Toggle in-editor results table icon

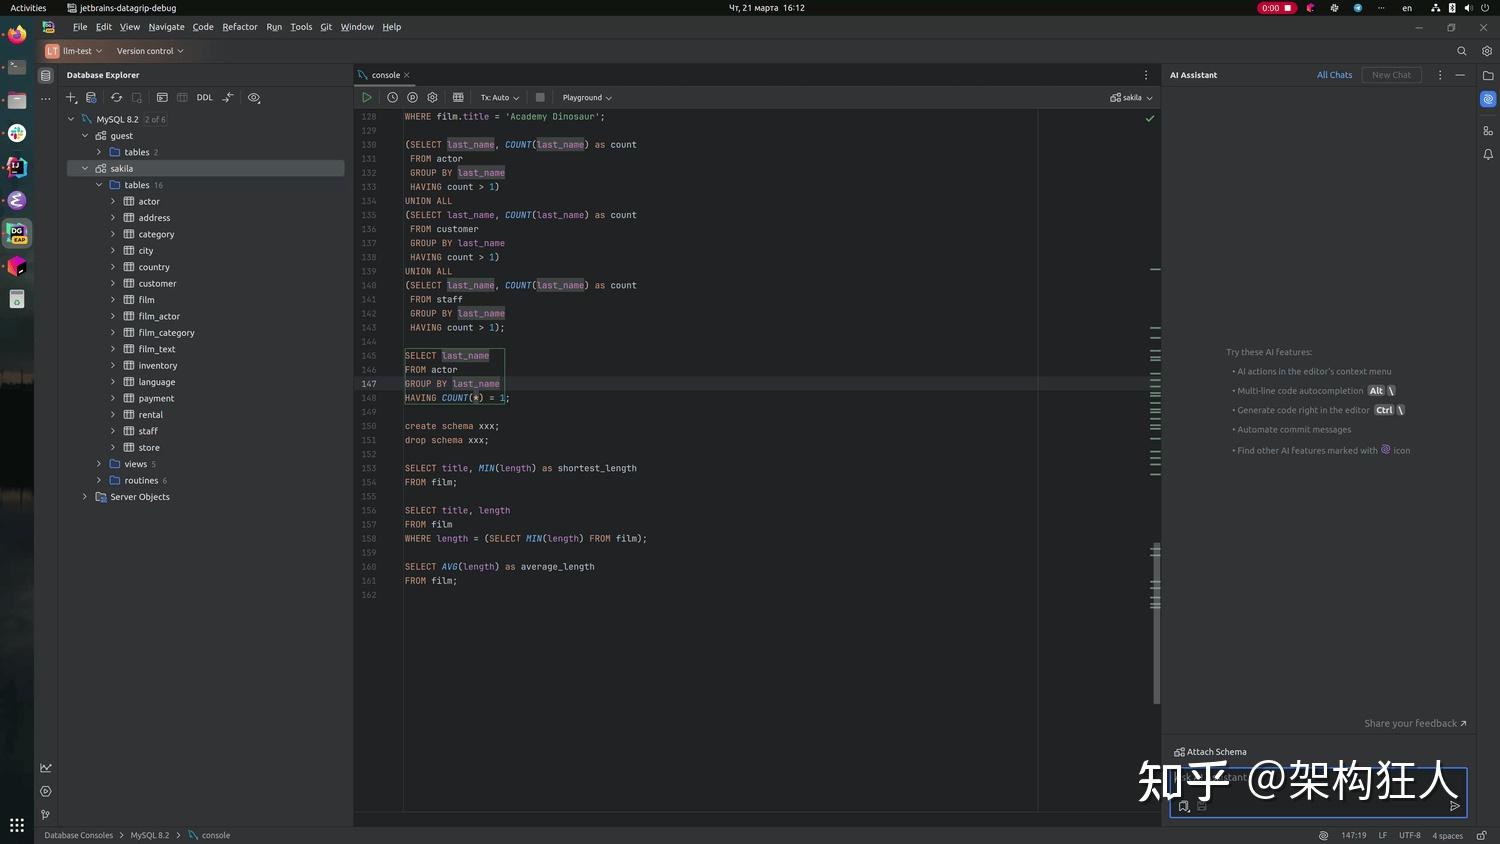pos(458,97)
